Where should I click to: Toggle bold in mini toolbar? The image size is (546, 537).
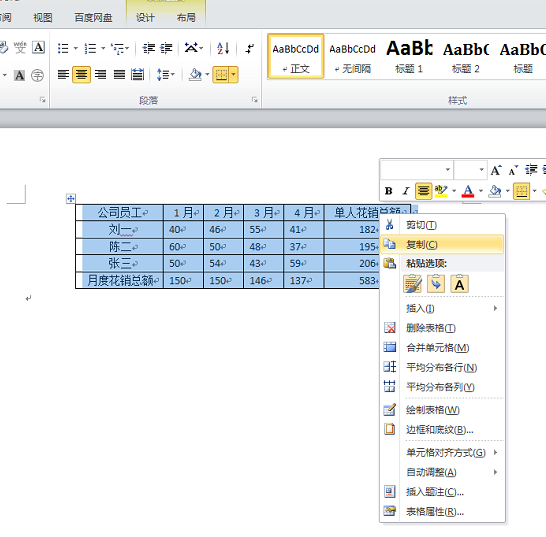pyautogui.click(x=389, y=191)
